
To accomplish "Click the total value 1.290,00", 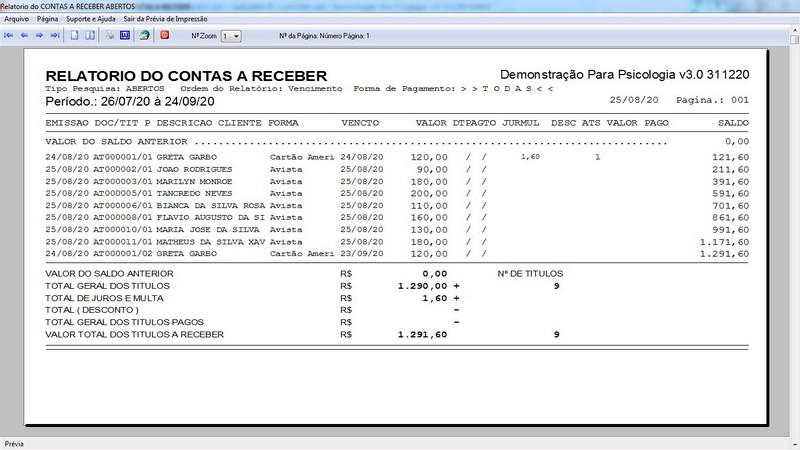I will (x=422, y=286).
